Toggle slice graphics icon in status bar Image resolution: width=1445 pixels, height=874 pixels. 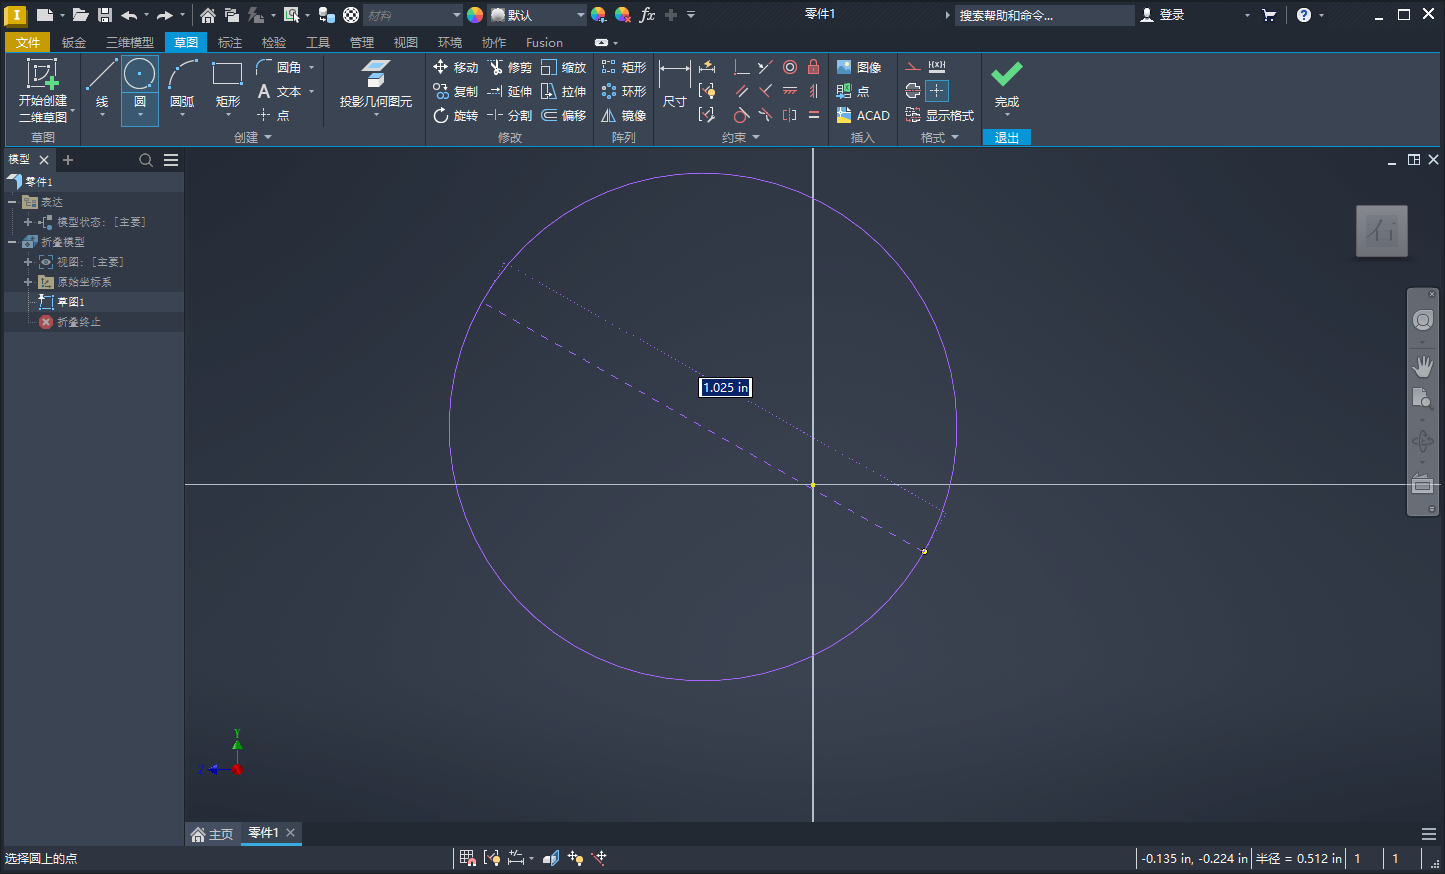[551, 858]
